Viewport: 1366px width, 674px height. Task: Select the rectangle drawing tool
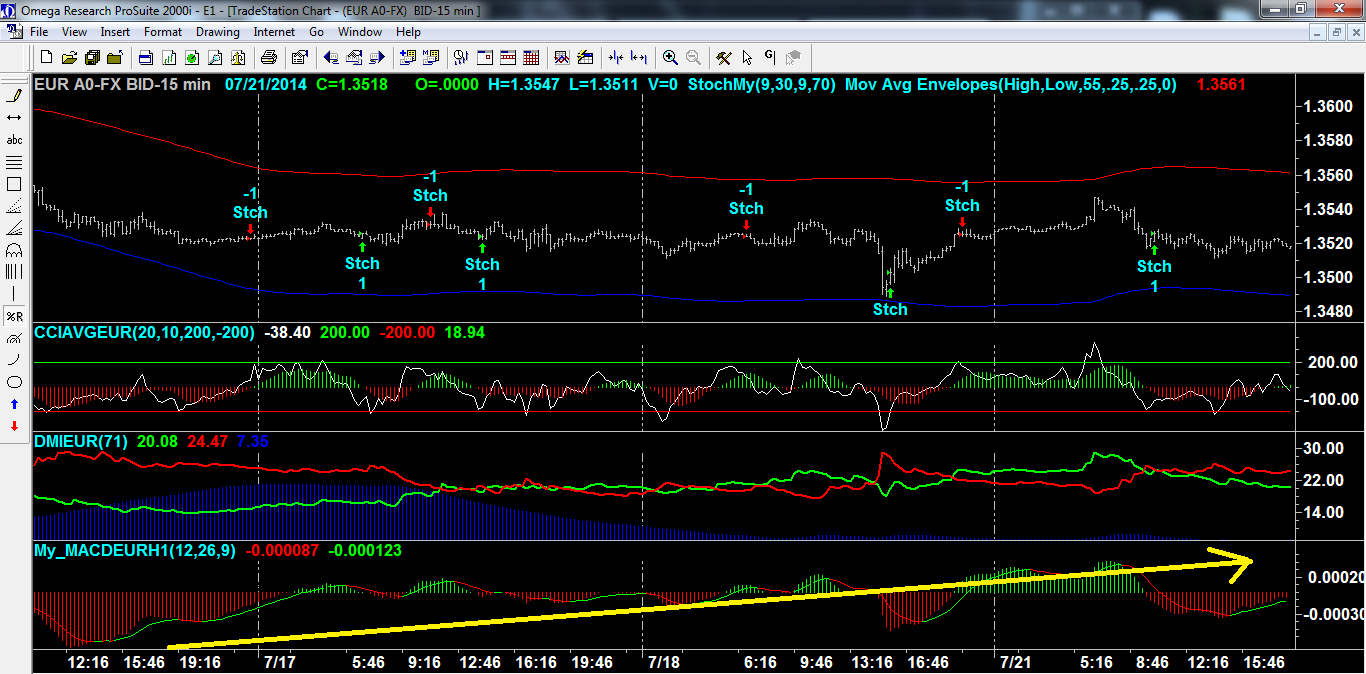pos(14,184)
